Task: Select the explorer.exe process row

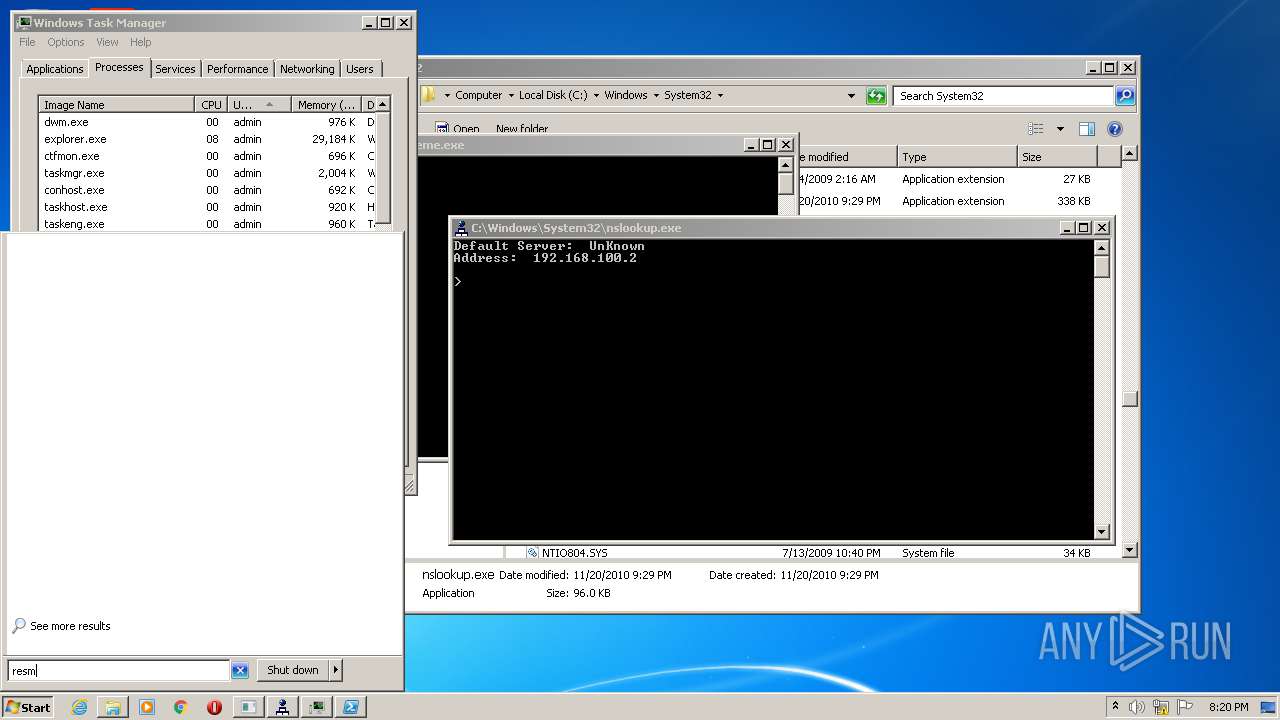Action: [x=208, y=139]
